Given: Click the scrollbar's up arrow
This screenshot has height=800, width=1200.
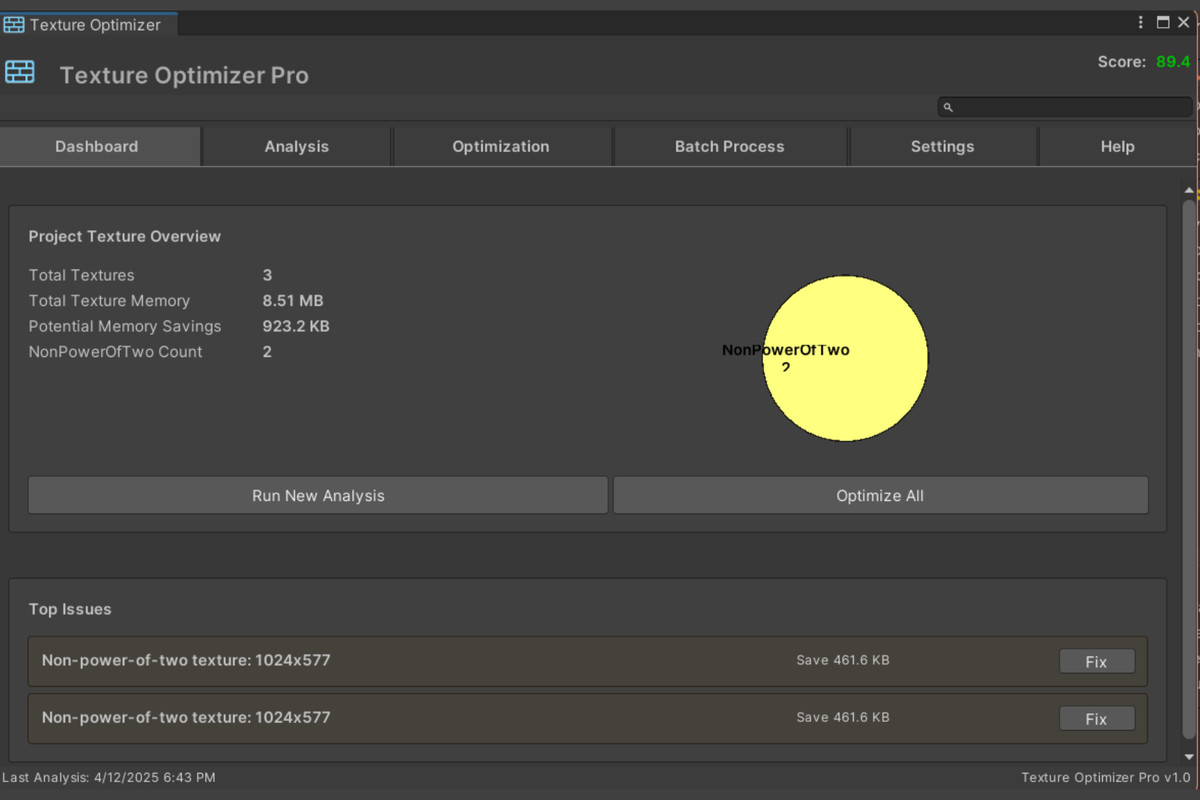Looking at the screenshot, I should (x=1189, y=190).
